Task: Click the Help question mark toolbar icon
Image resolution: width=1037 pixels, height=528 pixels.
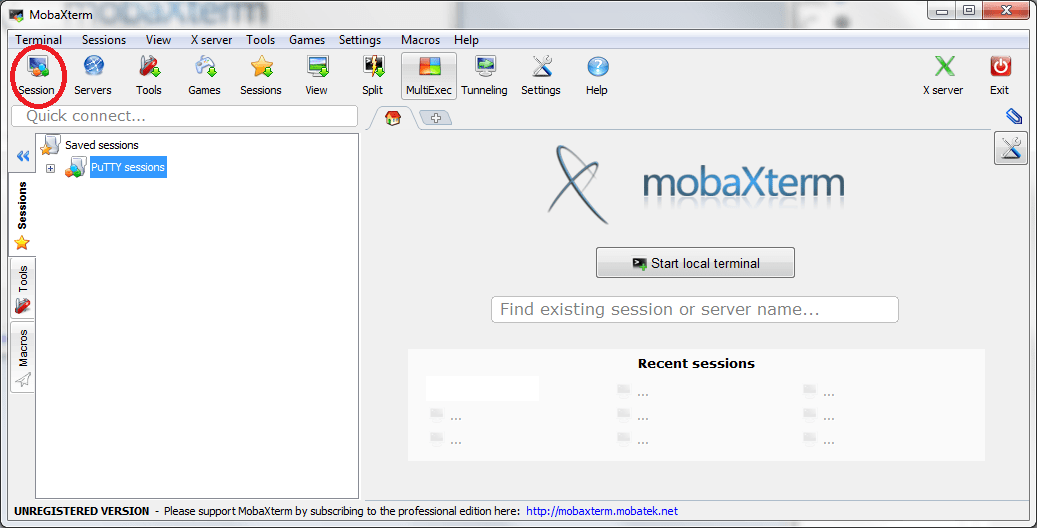Action: pos(597,76)
